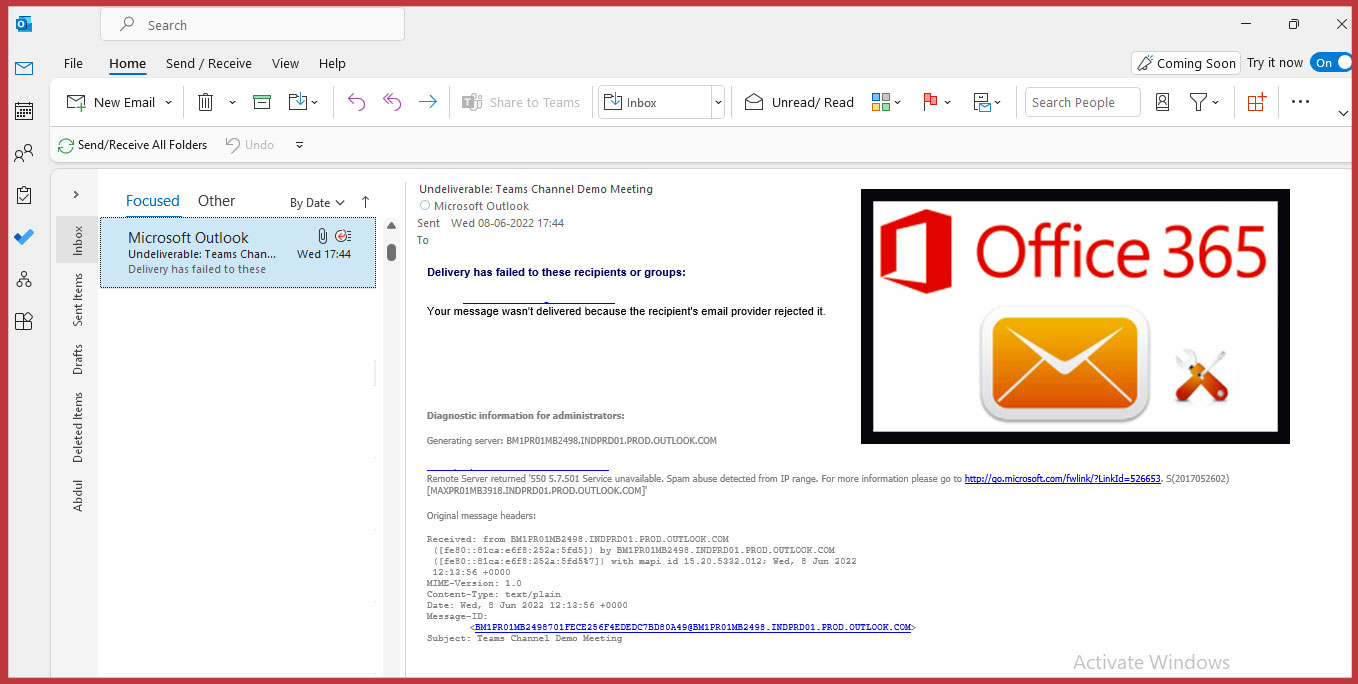The image size is (1358, 684).
Task: Click Send/Receive All Folders
Action: click(x=133, y=145)
